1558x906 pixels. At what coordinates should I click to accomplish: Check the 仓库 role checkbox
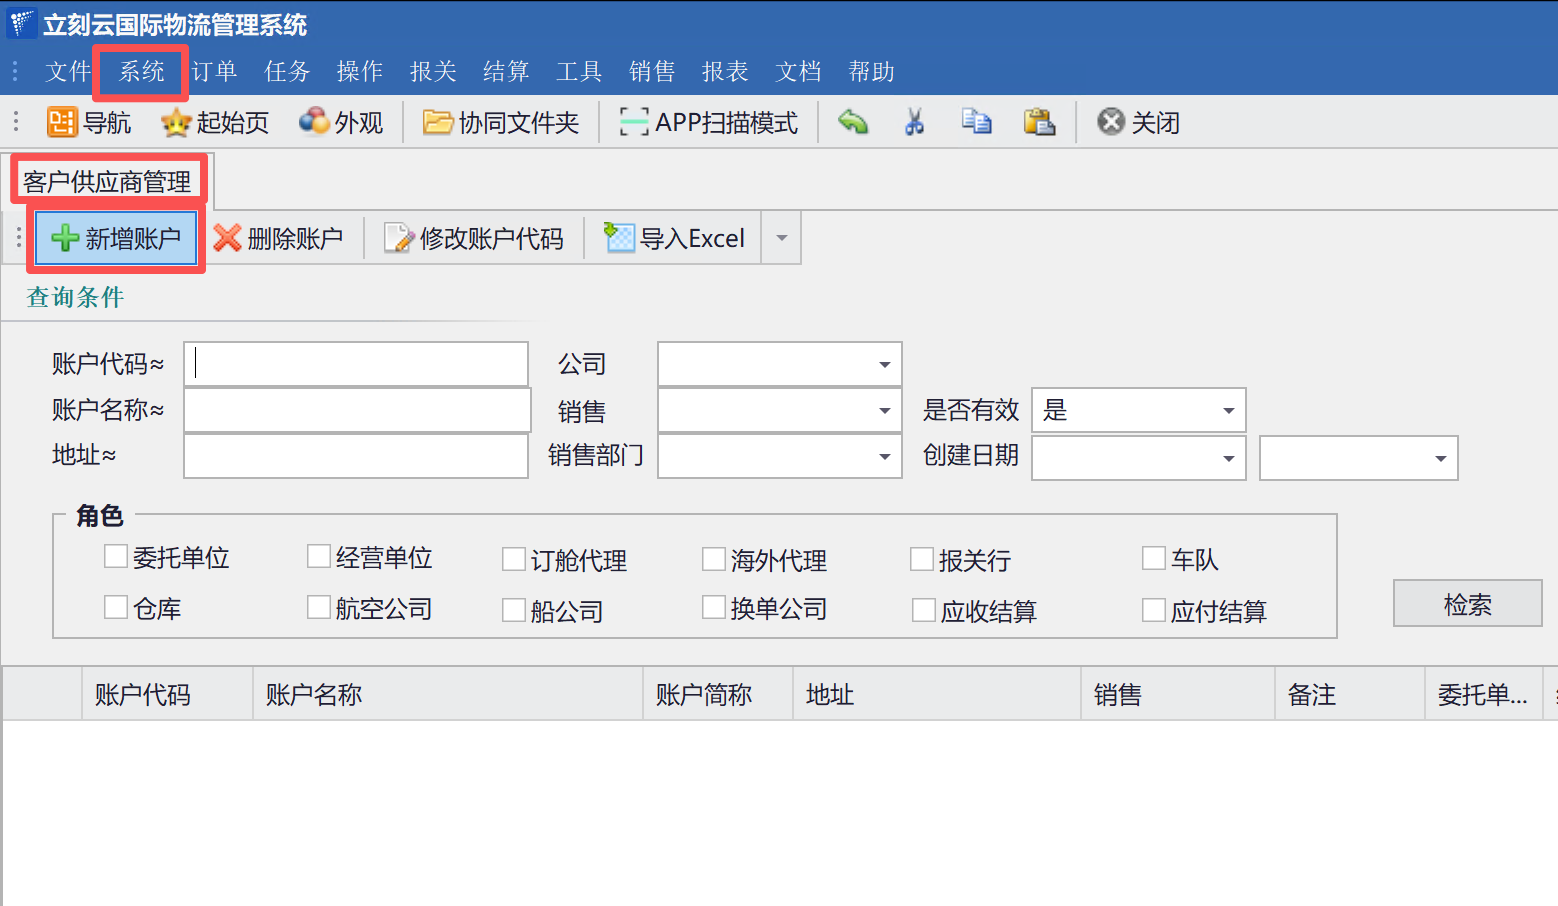(x=116, y=607)
